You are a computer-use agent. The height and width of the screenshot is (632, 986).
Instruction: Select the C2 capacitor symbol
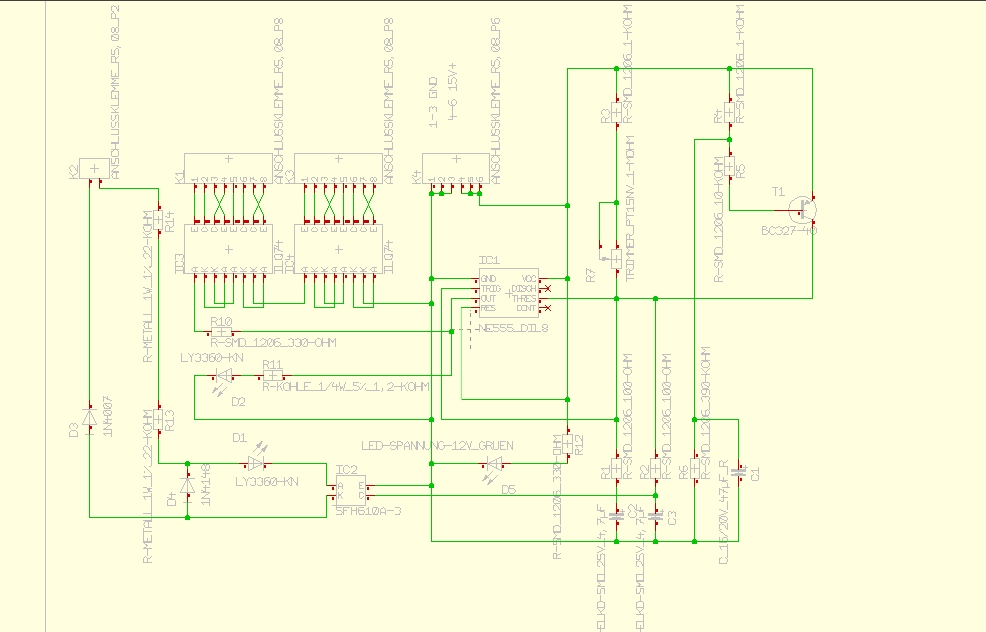click(x=617, y=516)
